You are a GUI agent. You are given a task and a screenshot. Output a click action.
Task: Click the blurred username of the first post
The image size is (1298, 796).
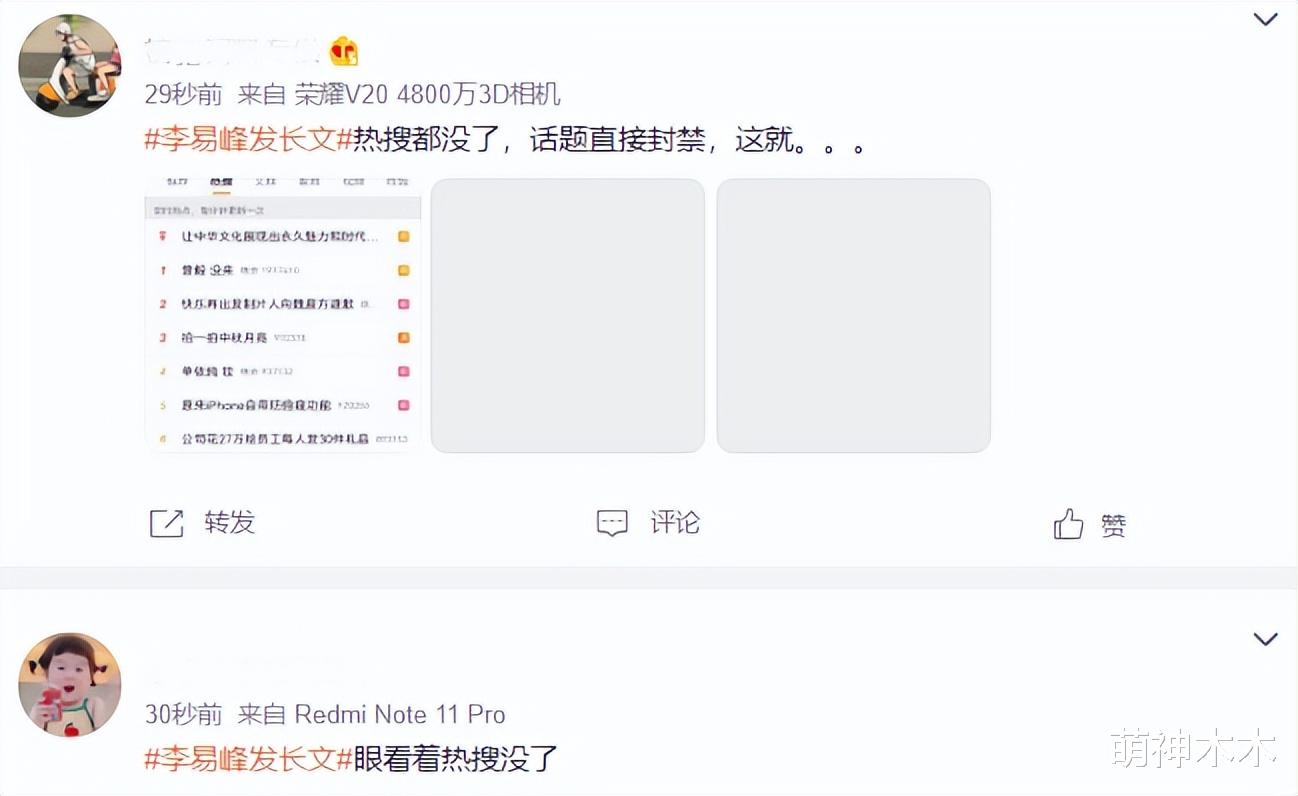[x=233, y=50]
